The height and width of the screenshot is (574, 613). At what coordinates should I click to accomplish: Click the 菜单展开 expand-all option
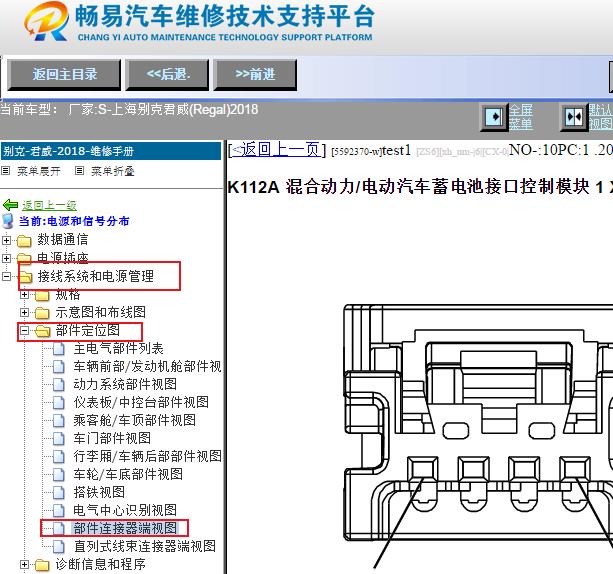click(39, 171)
